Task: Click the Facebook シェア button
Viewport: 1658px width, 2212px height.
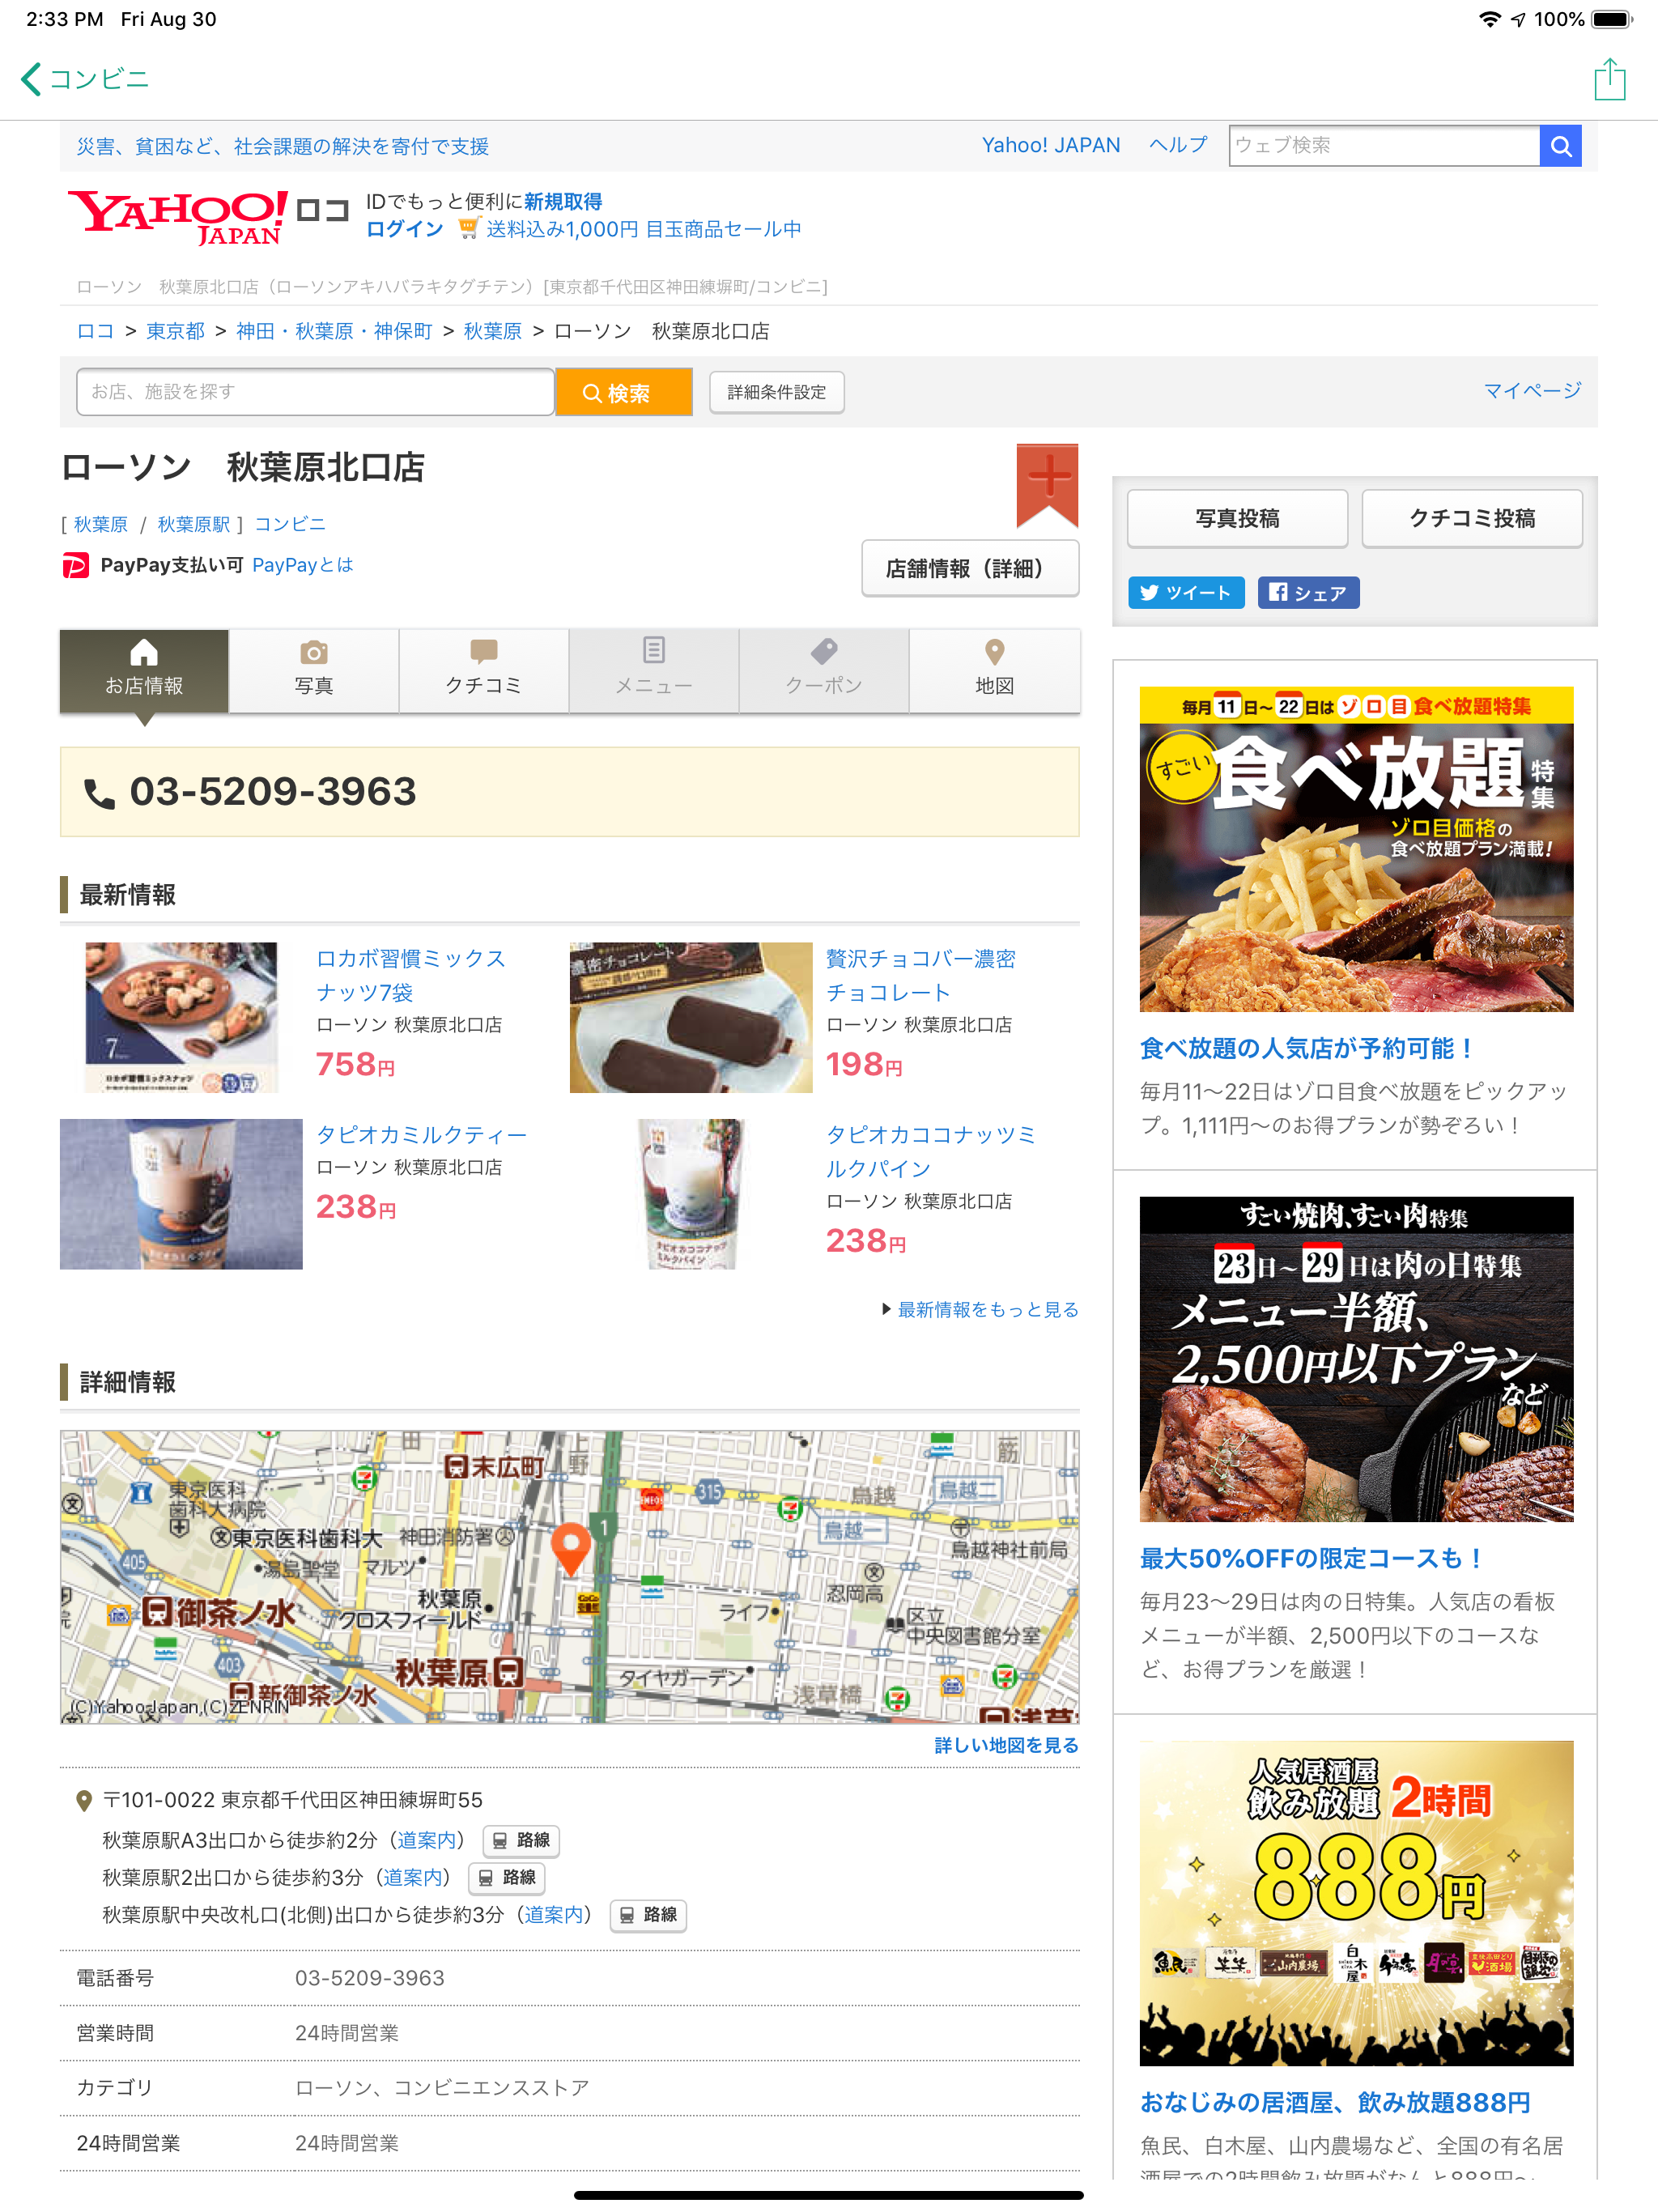Action: 1307,593
